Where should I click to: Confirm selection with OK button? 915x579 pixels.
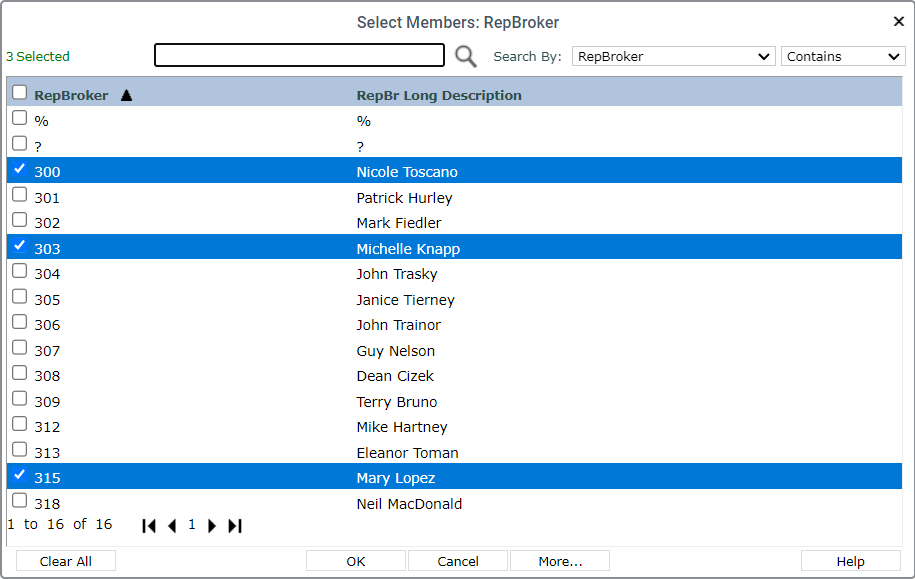coord(355,561)
